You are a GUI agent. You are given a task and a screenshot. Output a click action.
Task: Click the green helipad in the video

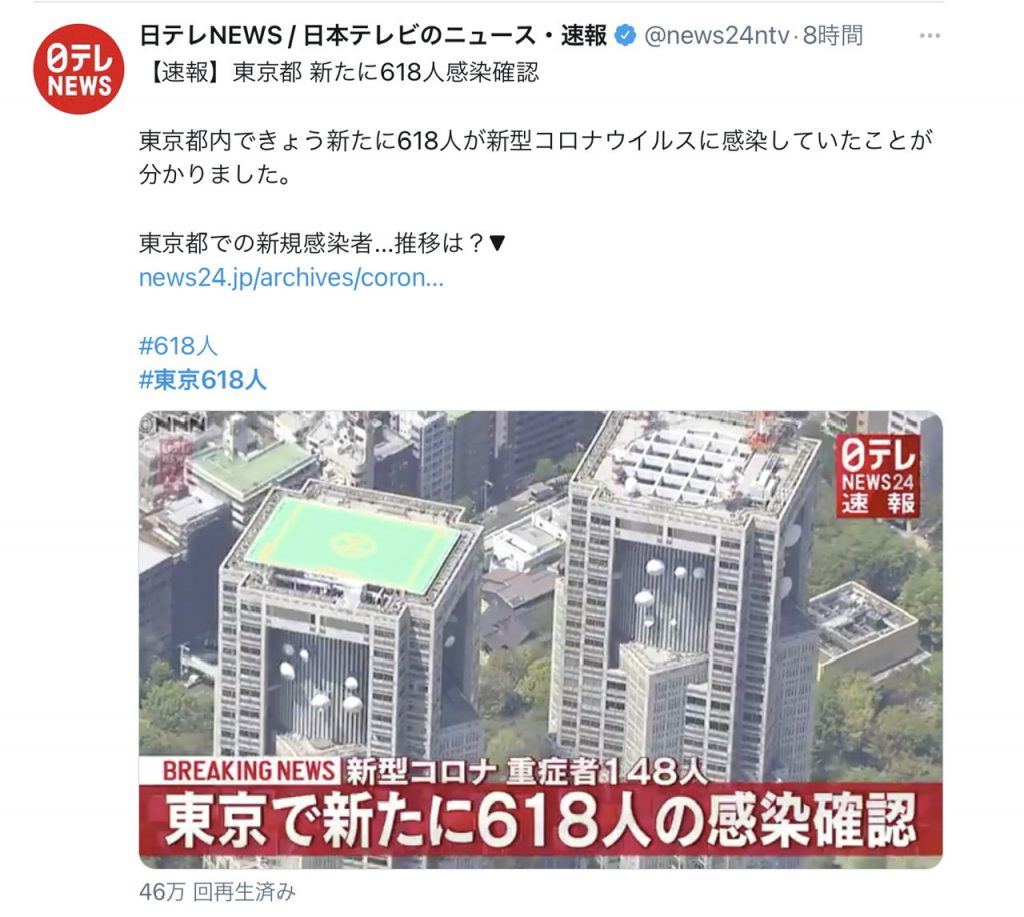click(353, 544)
